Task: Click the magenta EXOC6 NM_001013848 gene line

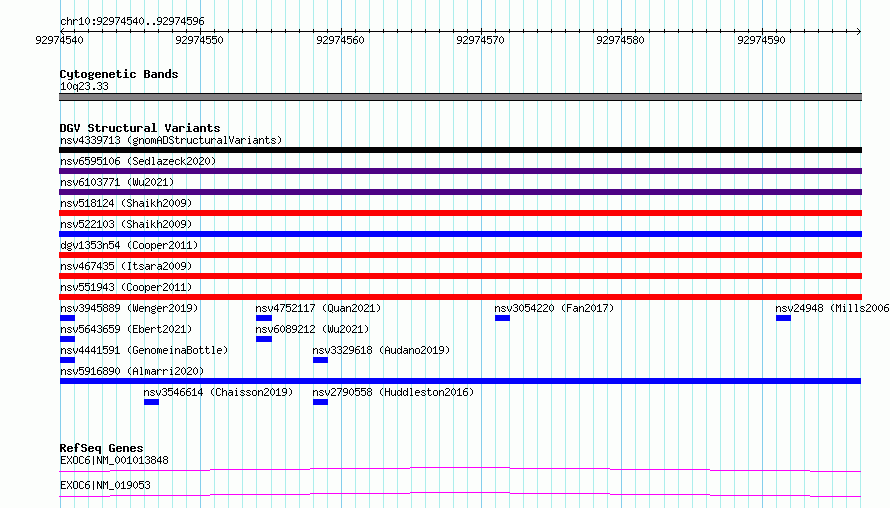Action: tap(460, 469)
